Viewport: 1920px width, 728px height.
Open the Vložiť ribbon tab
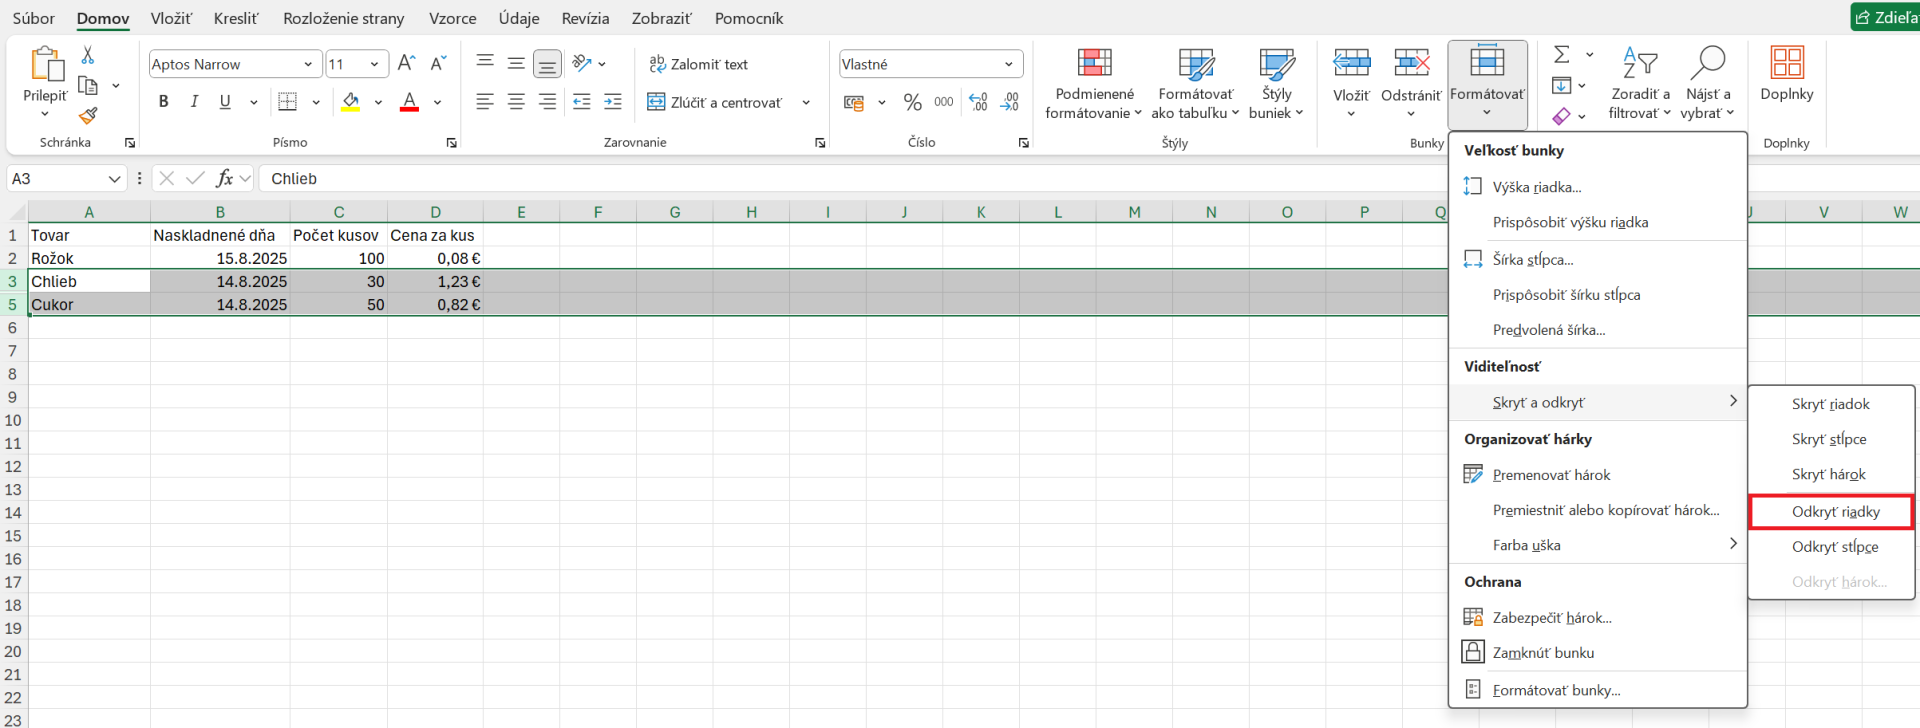tap(171, 18)
